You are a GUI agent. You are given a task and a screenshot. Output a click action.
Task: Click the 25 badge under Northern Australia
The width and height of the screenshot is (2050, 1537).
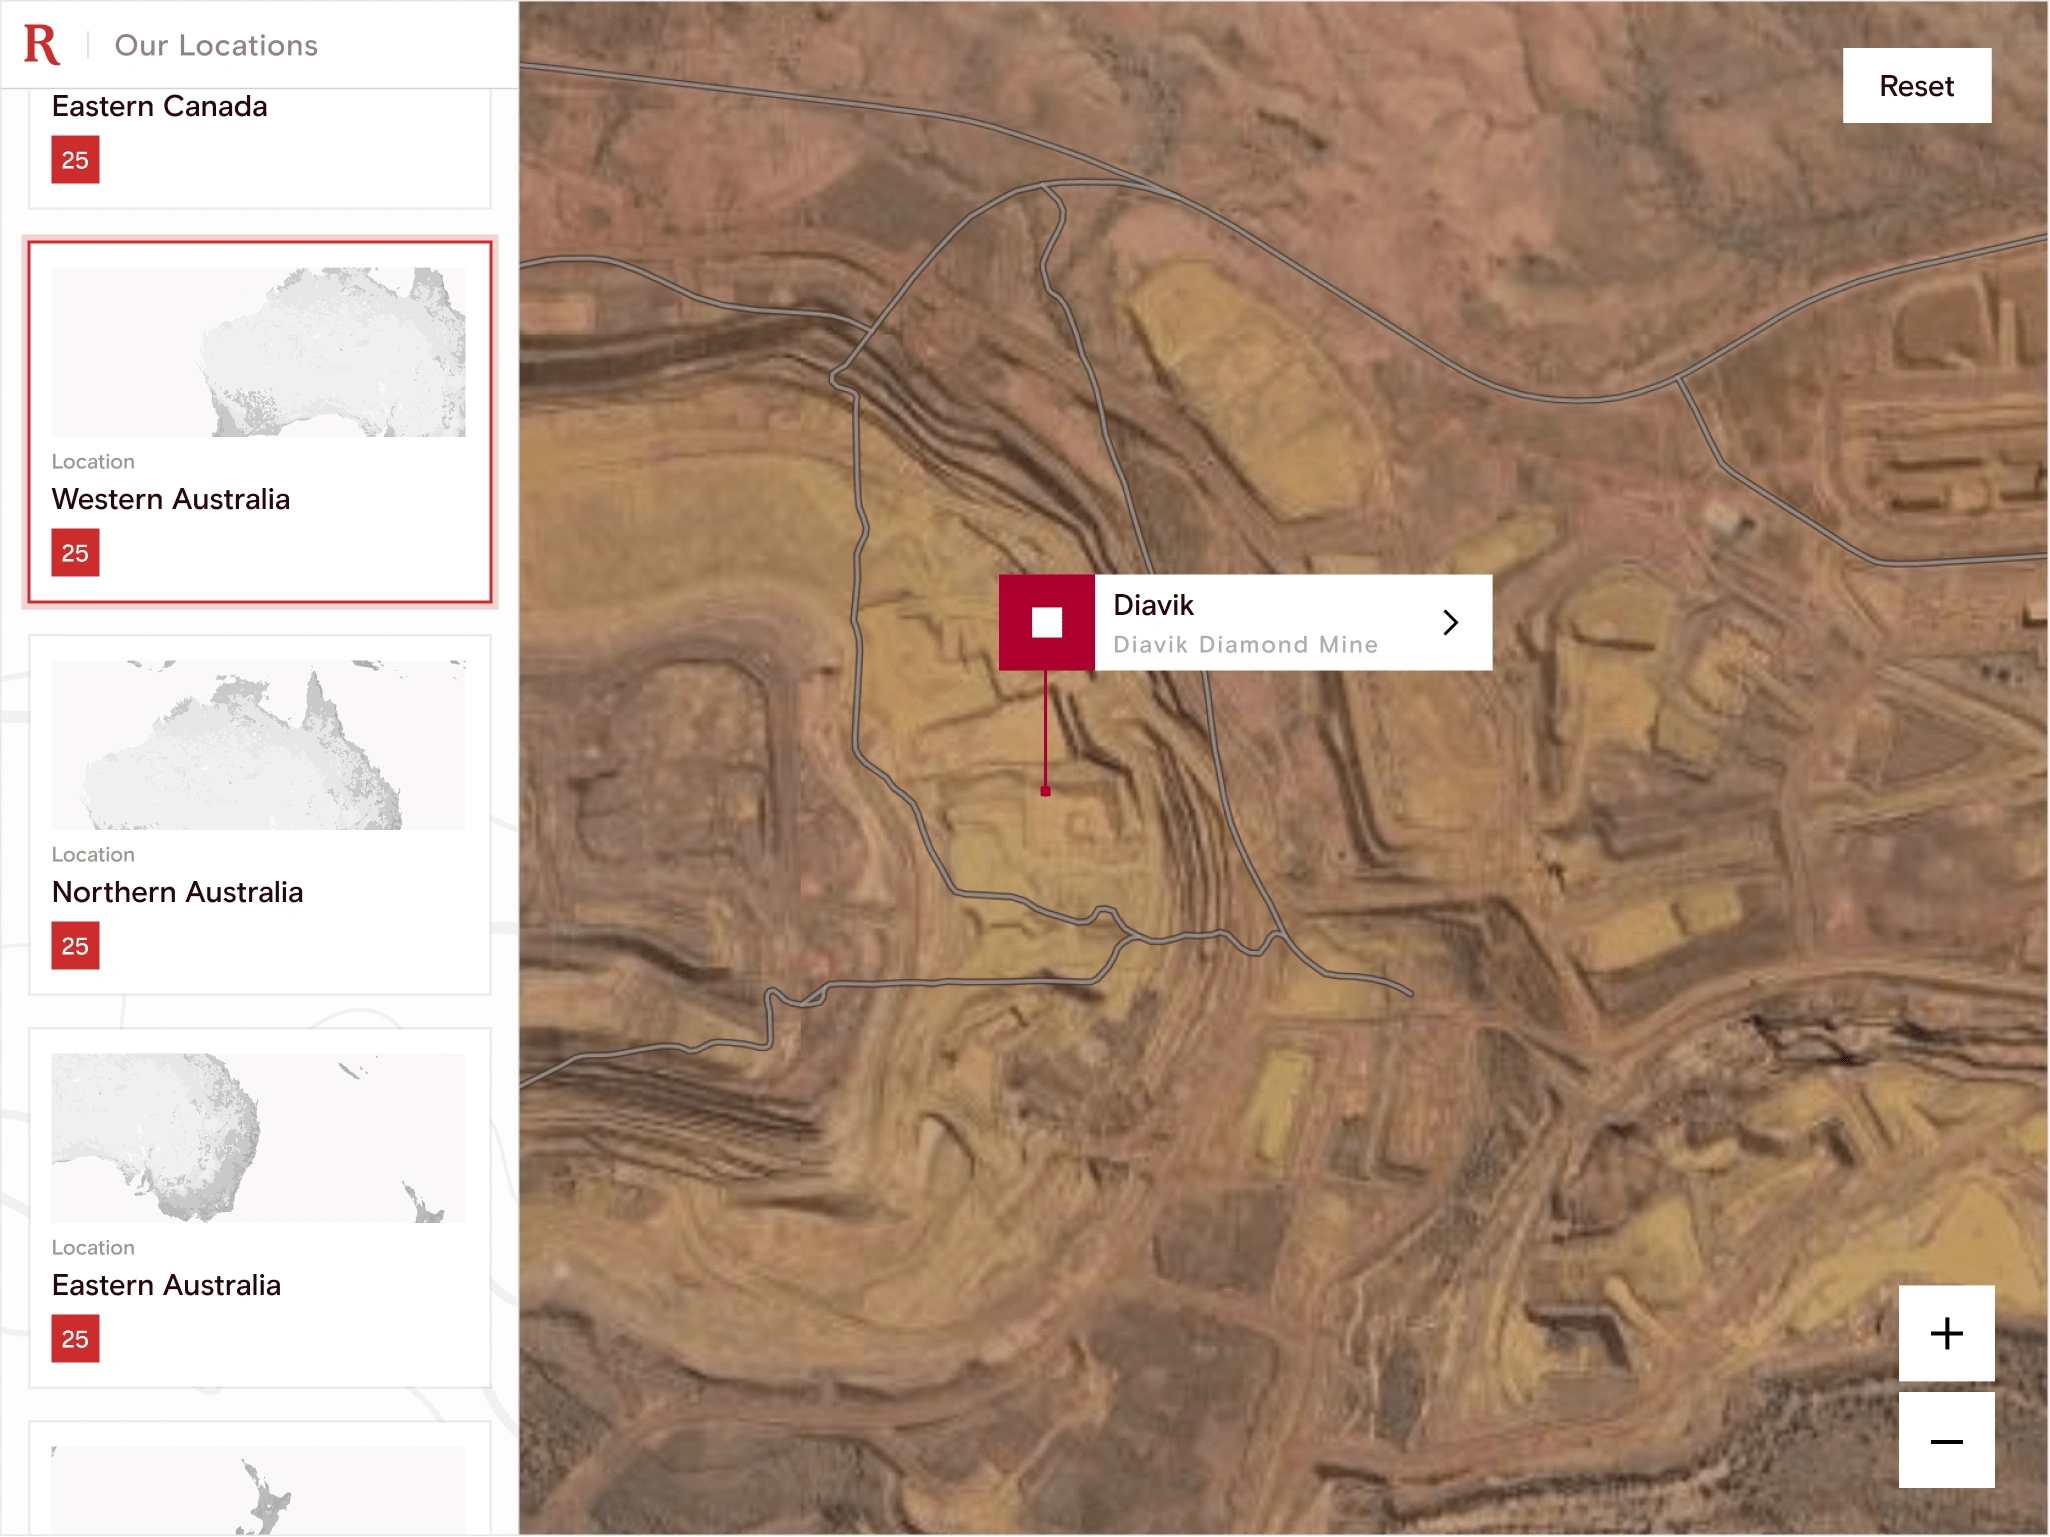[x=75, y=946]
